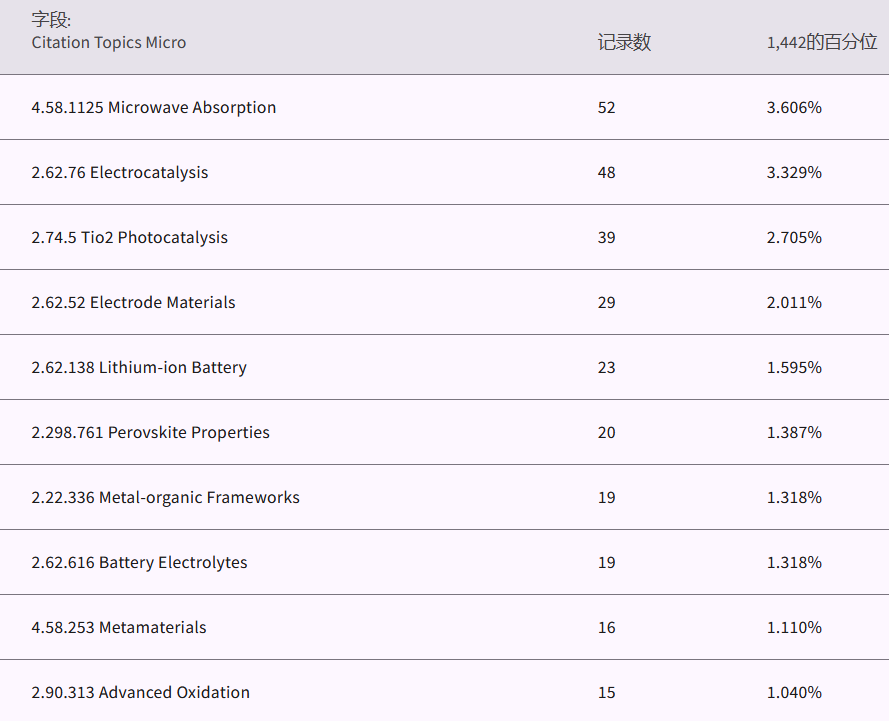Click the 记录数 column header
This screenshot has height=721, width=889.
tap(624, 42)
